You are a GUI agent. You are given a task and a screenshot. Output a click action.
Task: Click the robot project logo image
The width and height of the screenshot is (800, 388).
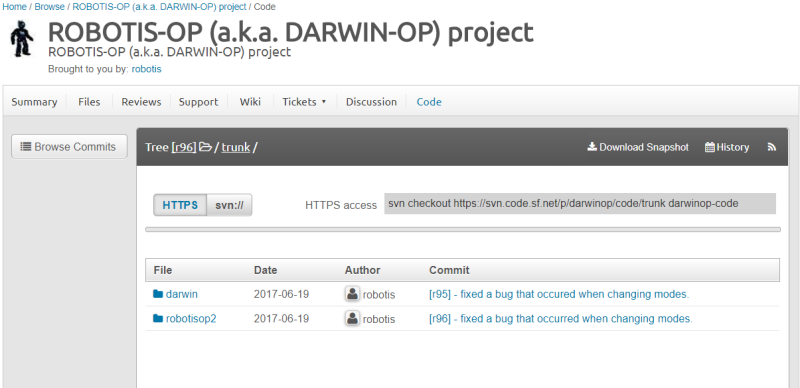tap(22, 39)
